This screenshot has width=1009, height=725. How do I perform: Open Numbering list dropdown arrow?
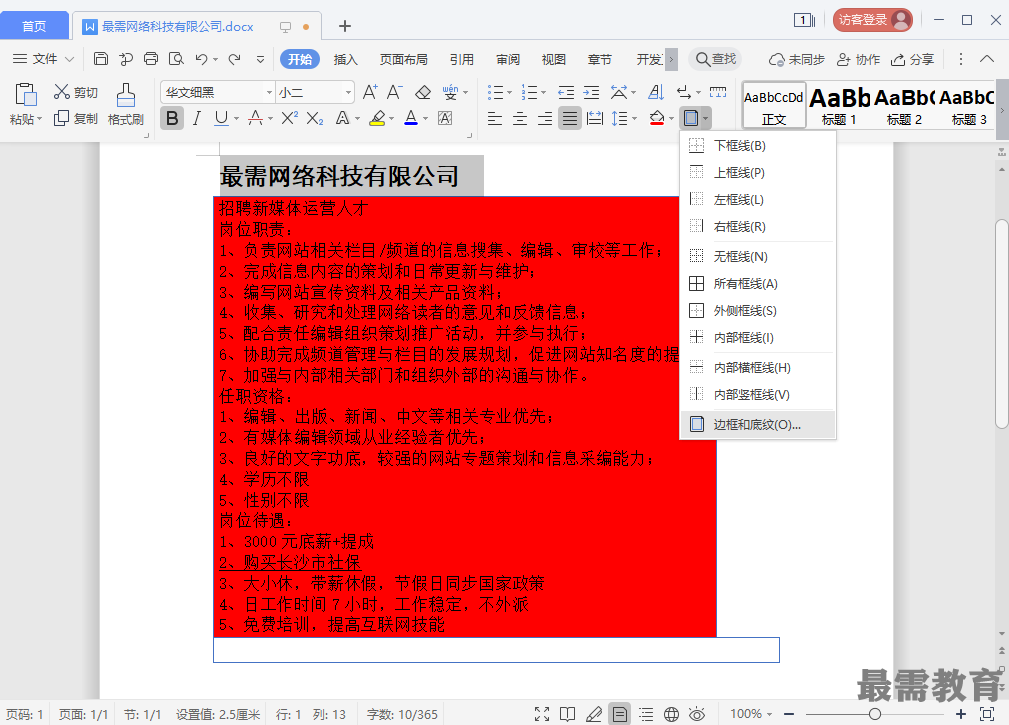(x=544, y=93)
